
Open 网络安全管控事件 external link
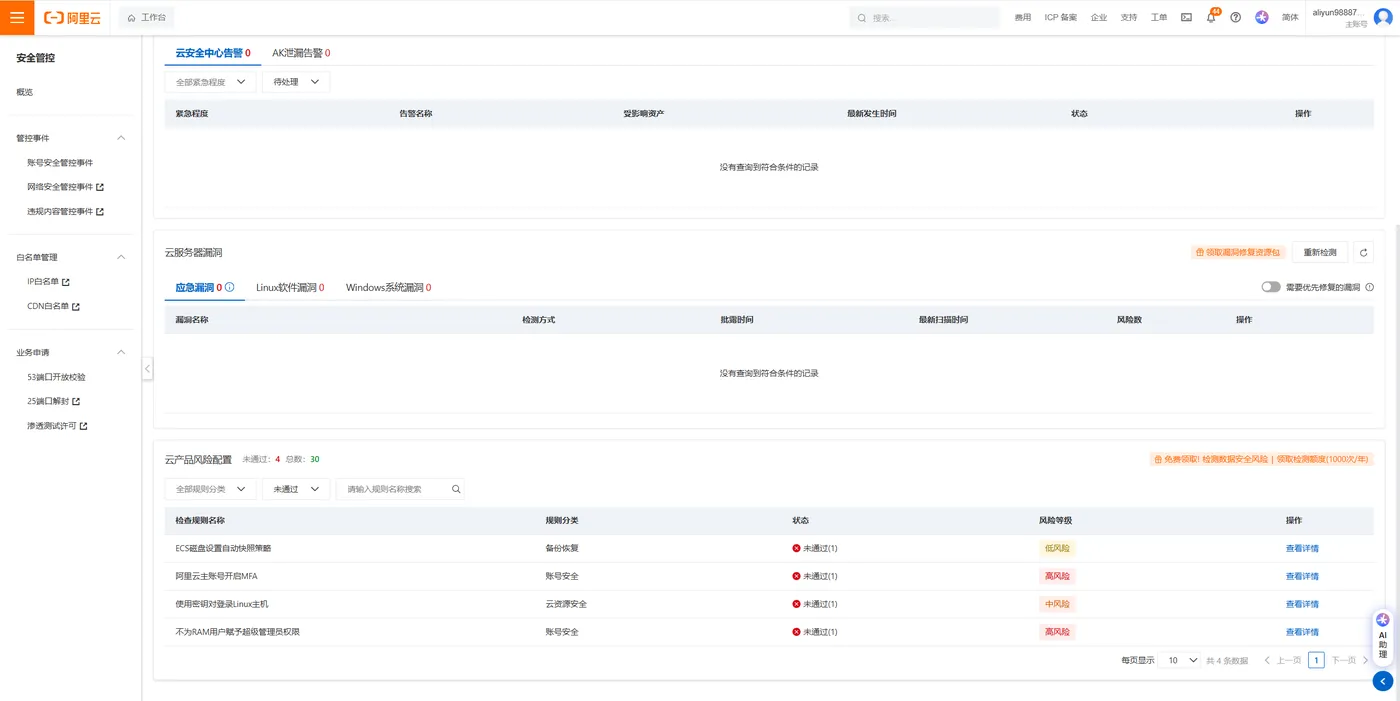click(x=65, y=187)
